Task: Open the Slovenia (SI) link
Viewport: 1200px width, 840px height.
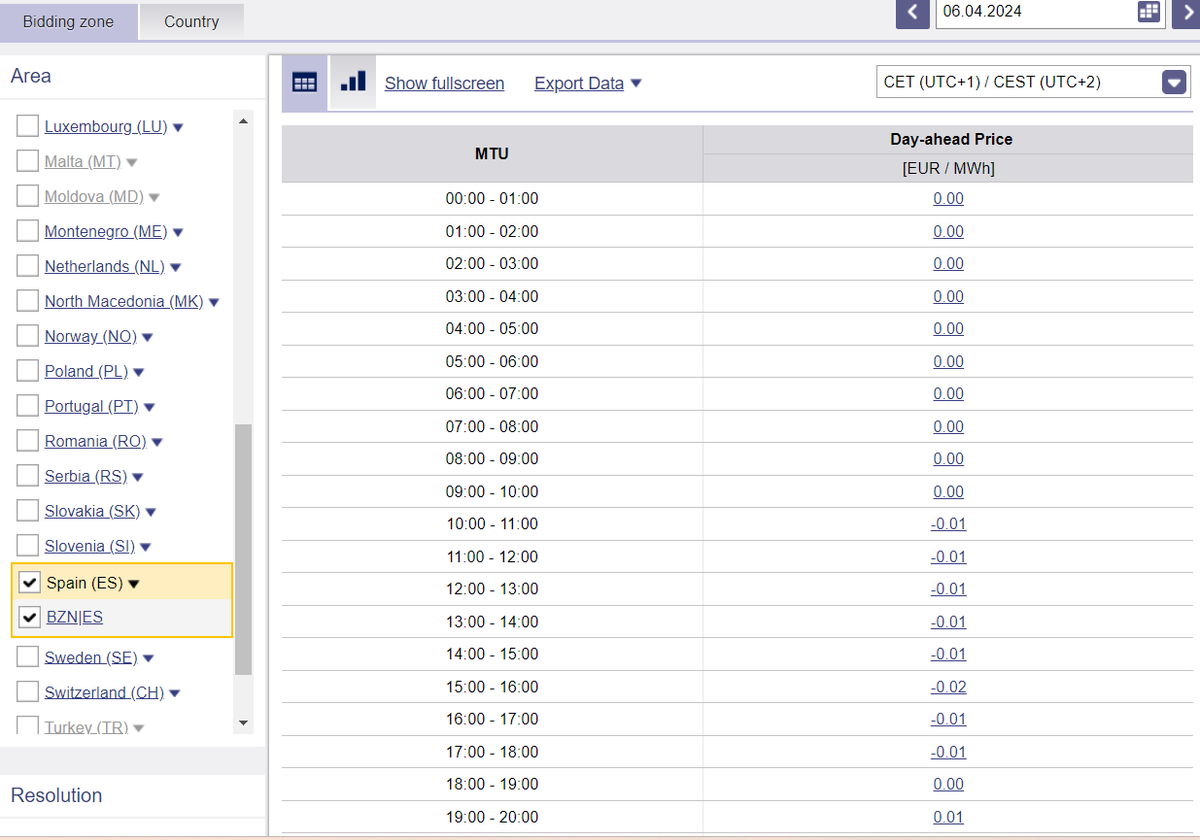Action: 89,546
